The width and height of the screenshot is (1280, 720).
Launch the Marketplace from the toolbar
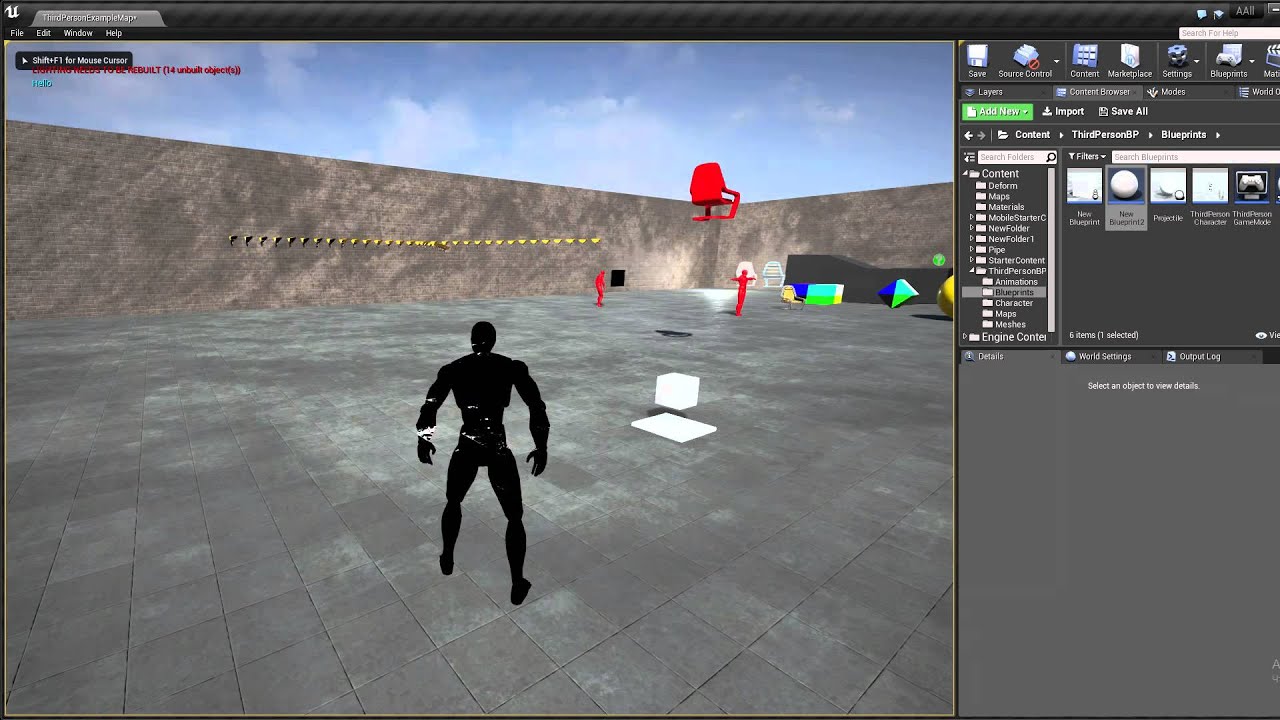click(x=1129, y=61)
